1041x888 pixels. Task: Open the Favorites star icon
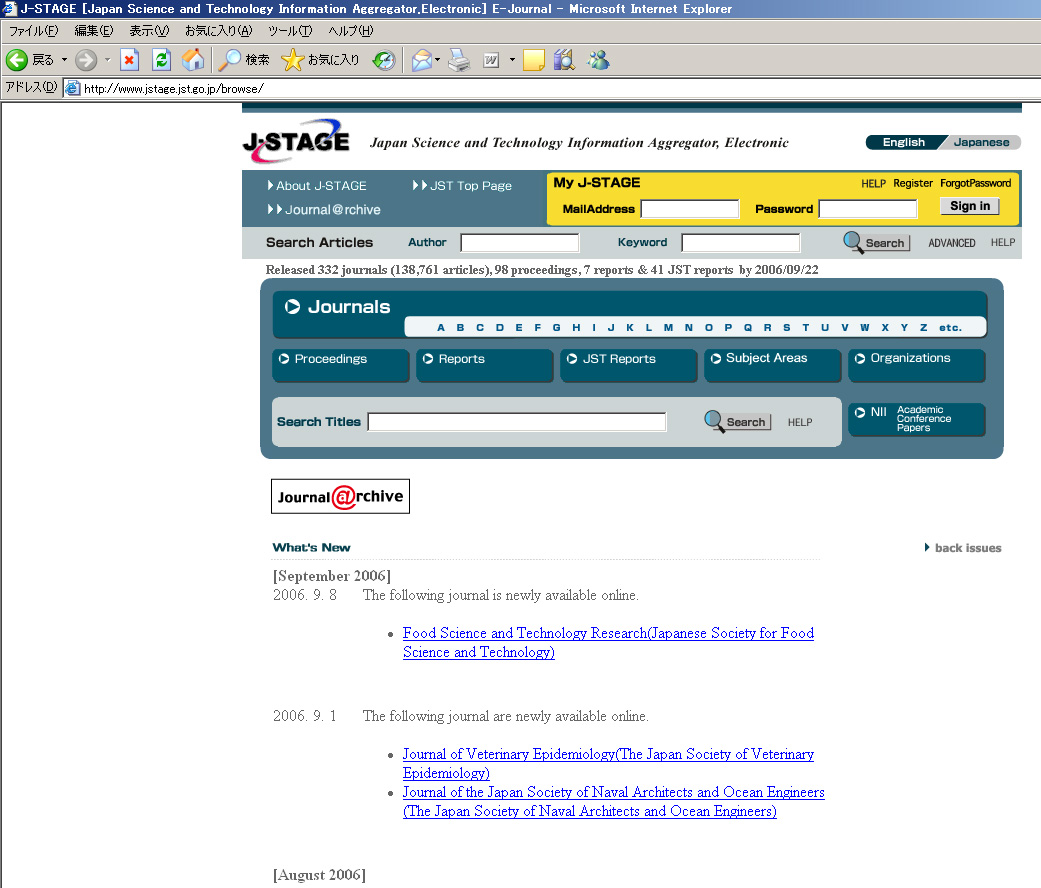(292, 60)
